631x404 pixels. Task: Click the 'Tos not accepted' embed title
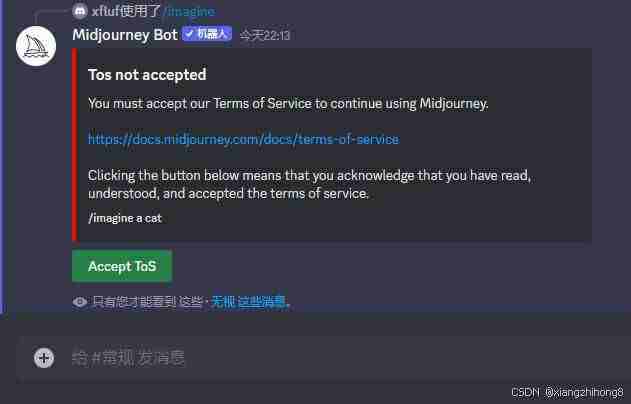(x=147, y=75)
